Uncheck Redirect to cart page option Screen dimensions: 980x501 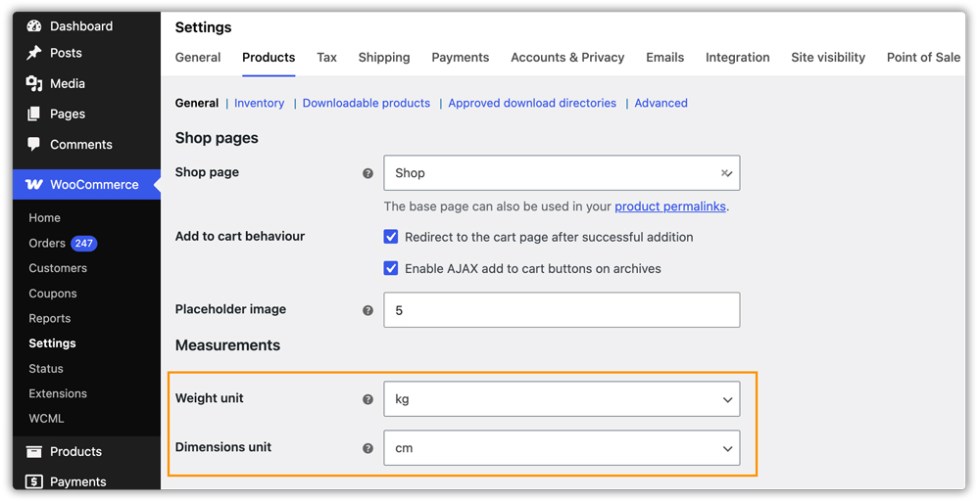point(391,237)
